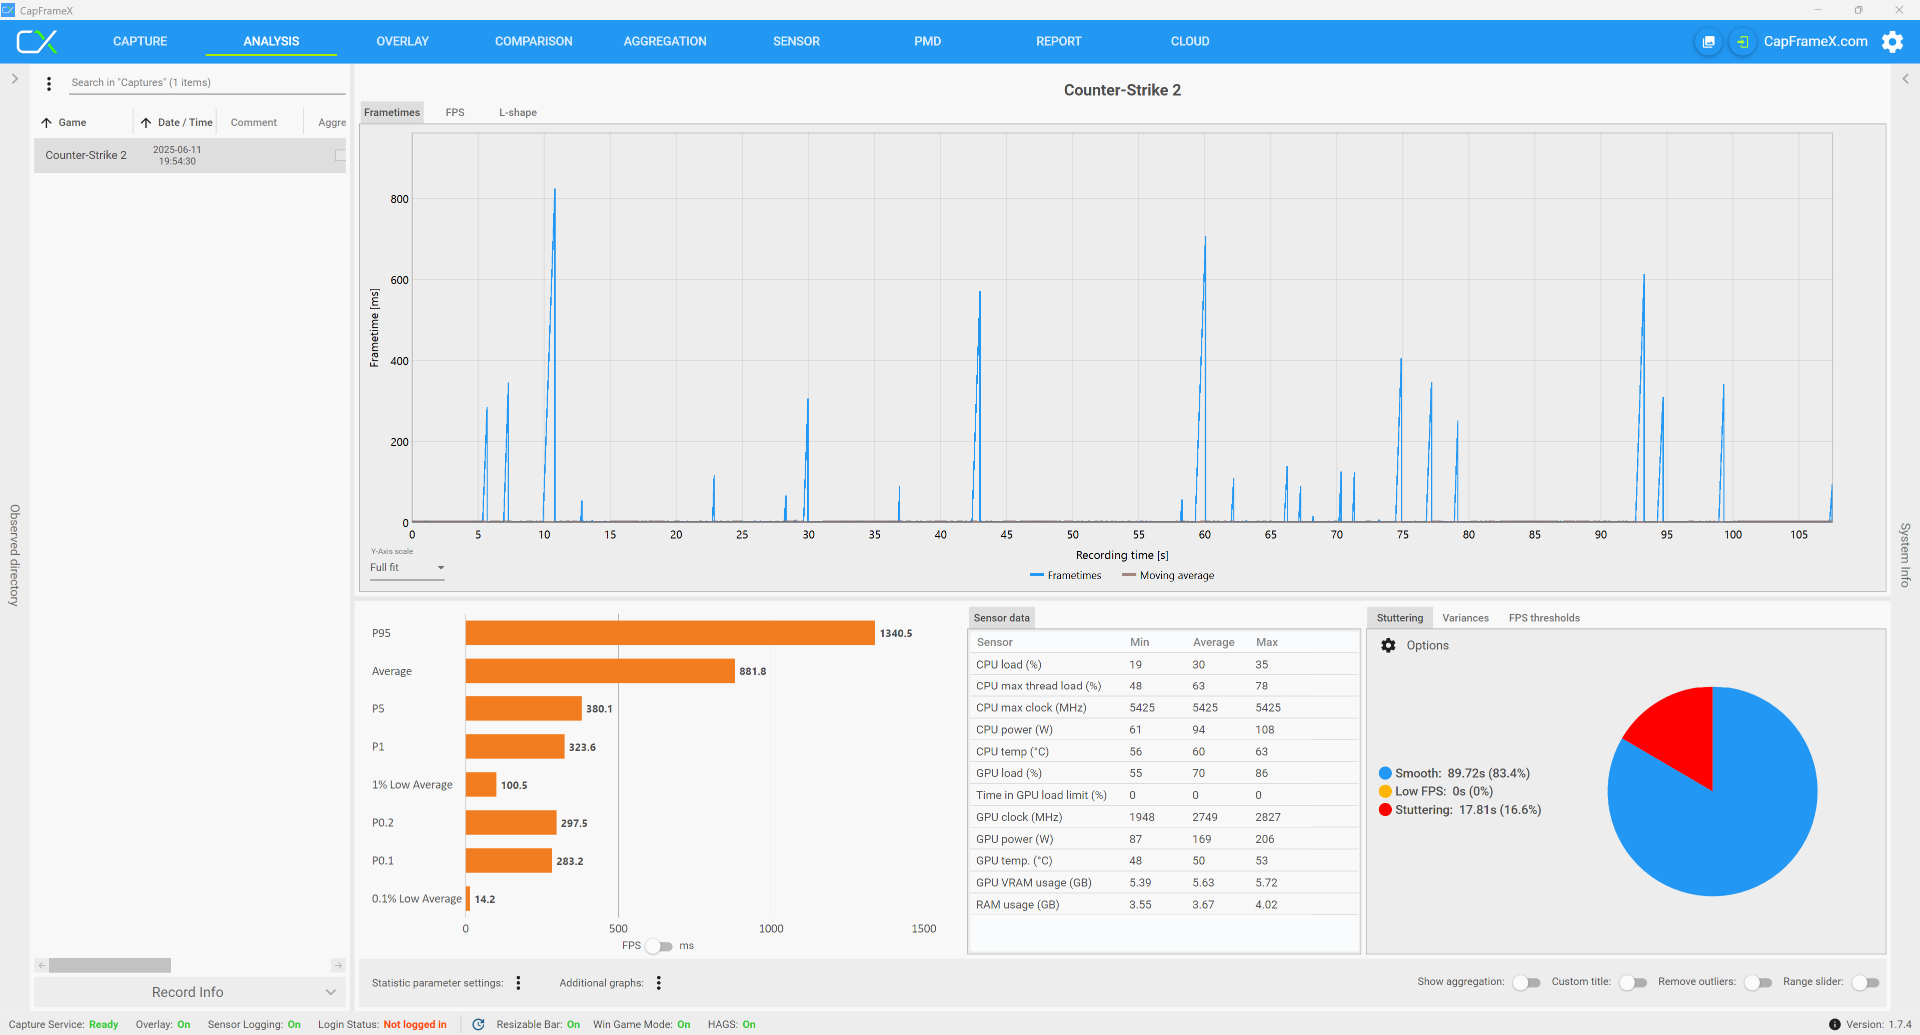Screen dimensions: 1920x1035
Task: Click the 'CPU max clock (MHz)' row
Action: click(x=1164, y=708)
